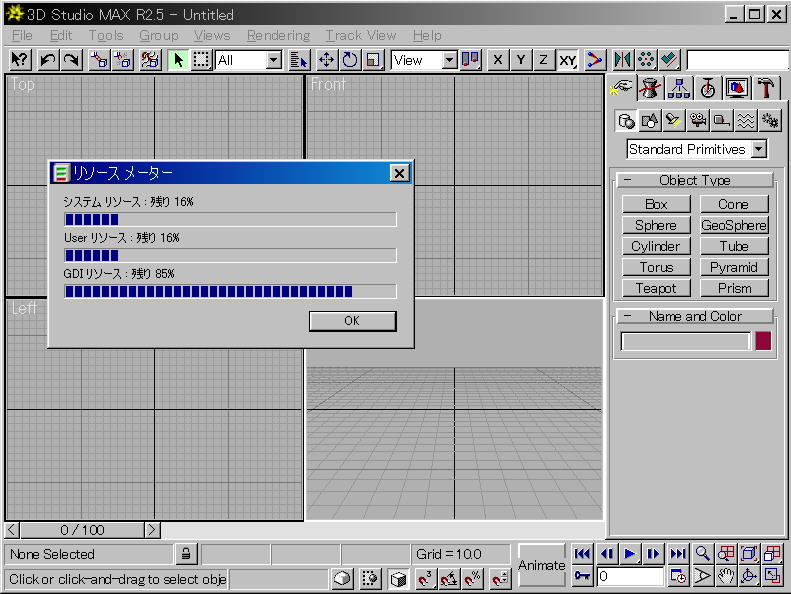Undo the last action
This screenshot has height=594, width=791.
48,60
